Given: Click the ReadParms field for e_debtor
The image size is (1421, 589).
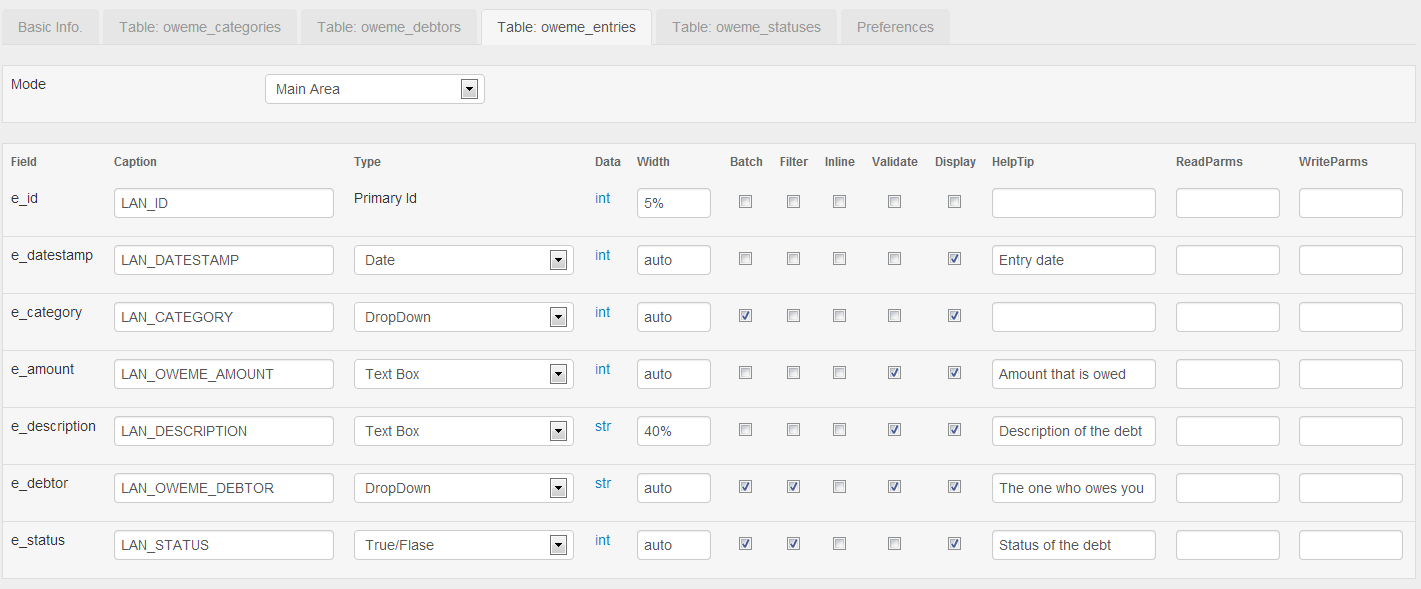Looking at the screenshot, I should click(1227, 488).
